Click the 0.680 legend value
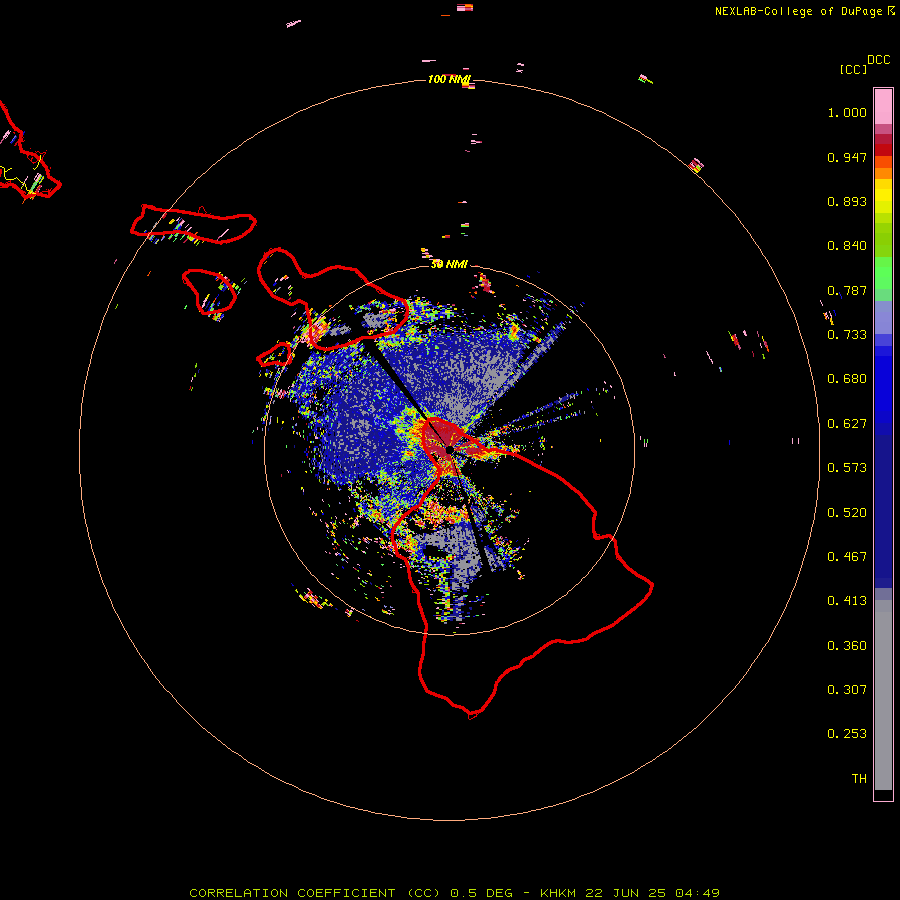This screenshot has height=900, width=900. click(x=847, y=379)
